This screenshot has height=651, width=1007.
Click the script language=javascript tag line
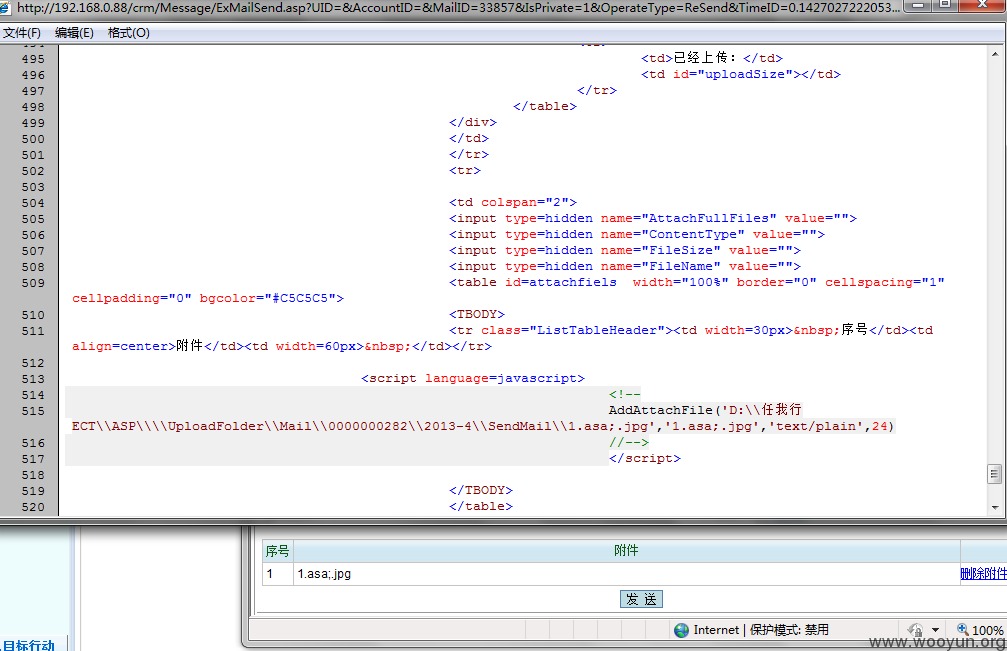473,378
